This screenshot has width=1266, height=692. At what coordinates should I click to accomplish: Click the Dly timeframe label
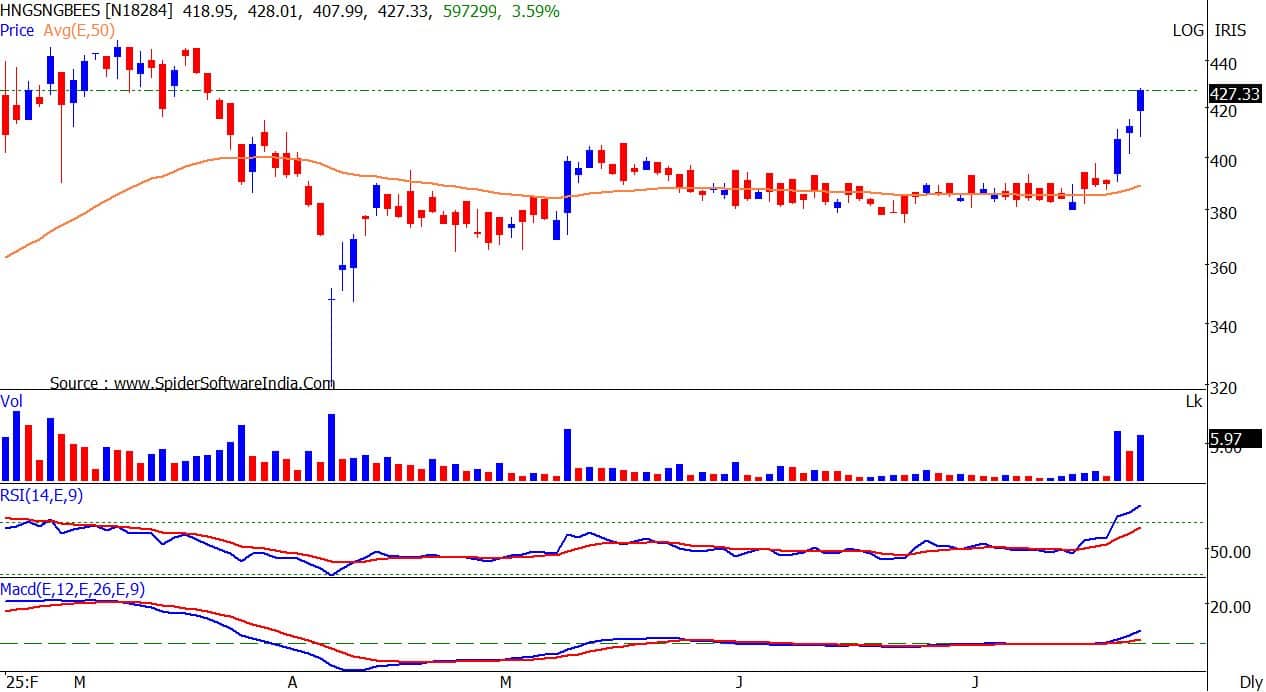click(x=1250, y=682)
